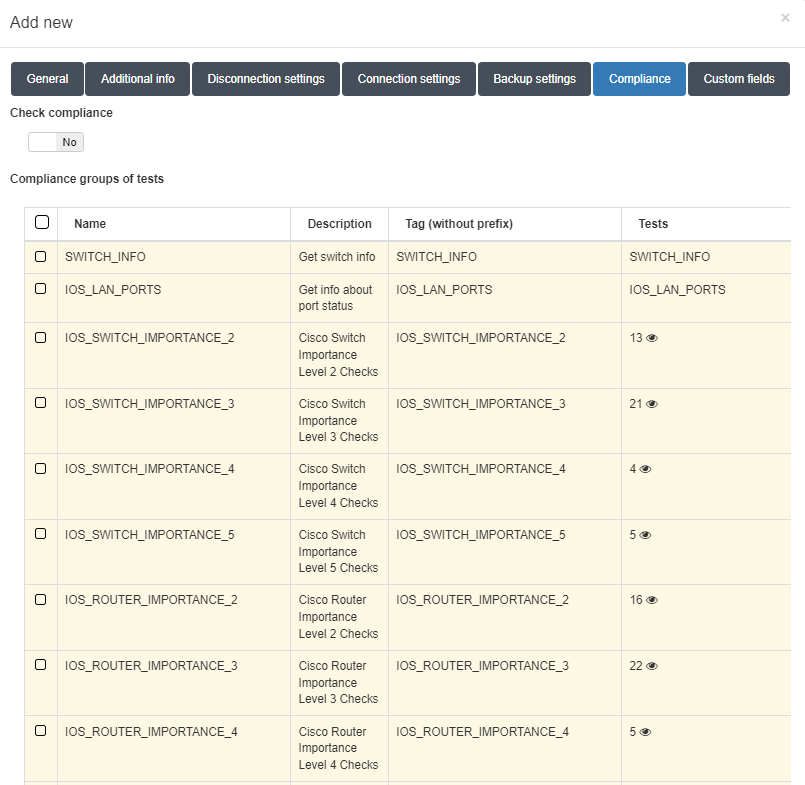Switch to the General tab
Image resolution: width=805 pixels, height=785 pixels.
47,79
